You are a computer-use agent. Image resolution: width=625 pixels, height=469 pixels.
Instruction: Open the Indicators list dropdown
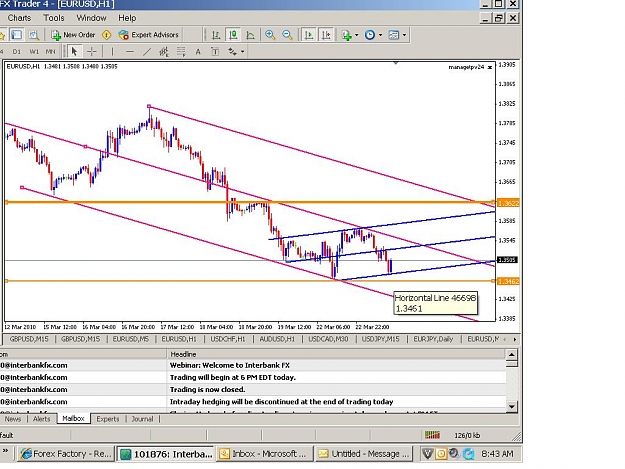(350, 35)
